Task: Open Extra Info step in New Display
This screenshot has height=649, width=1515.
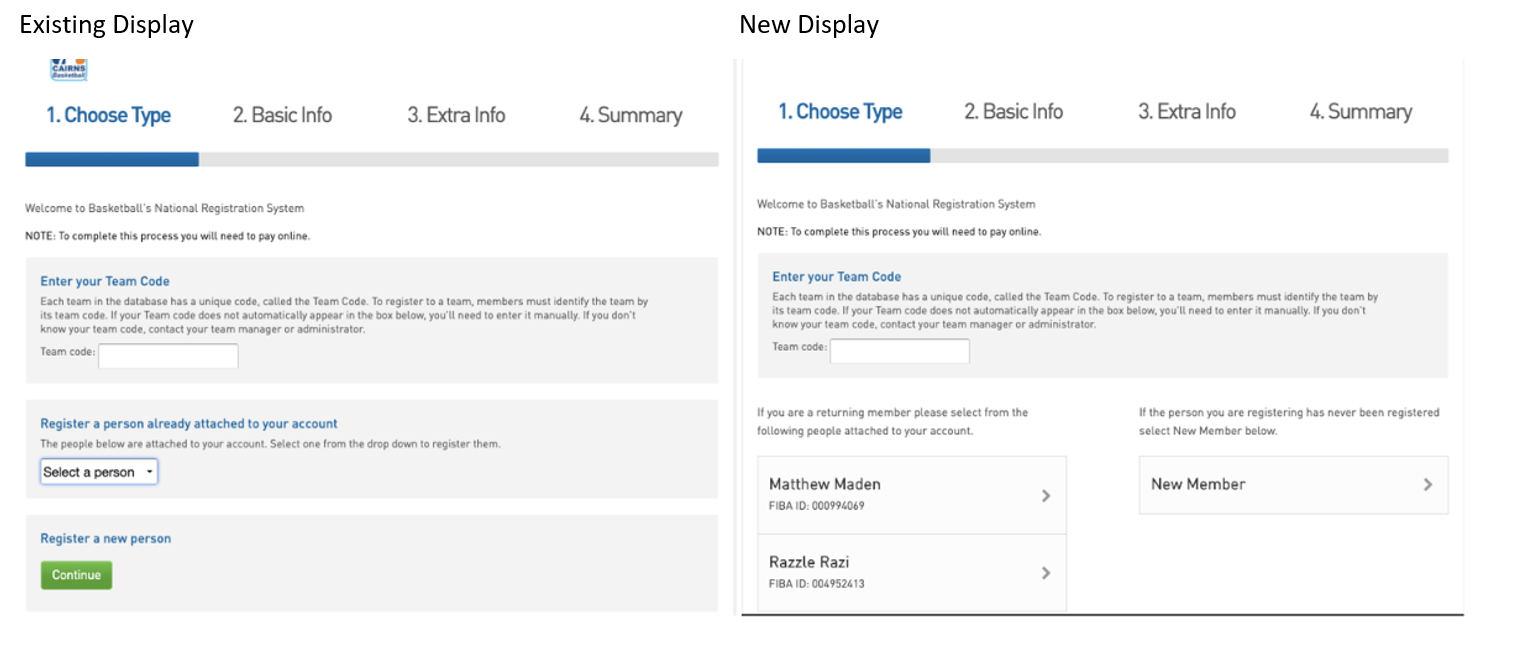Action: pos(1186,112)
